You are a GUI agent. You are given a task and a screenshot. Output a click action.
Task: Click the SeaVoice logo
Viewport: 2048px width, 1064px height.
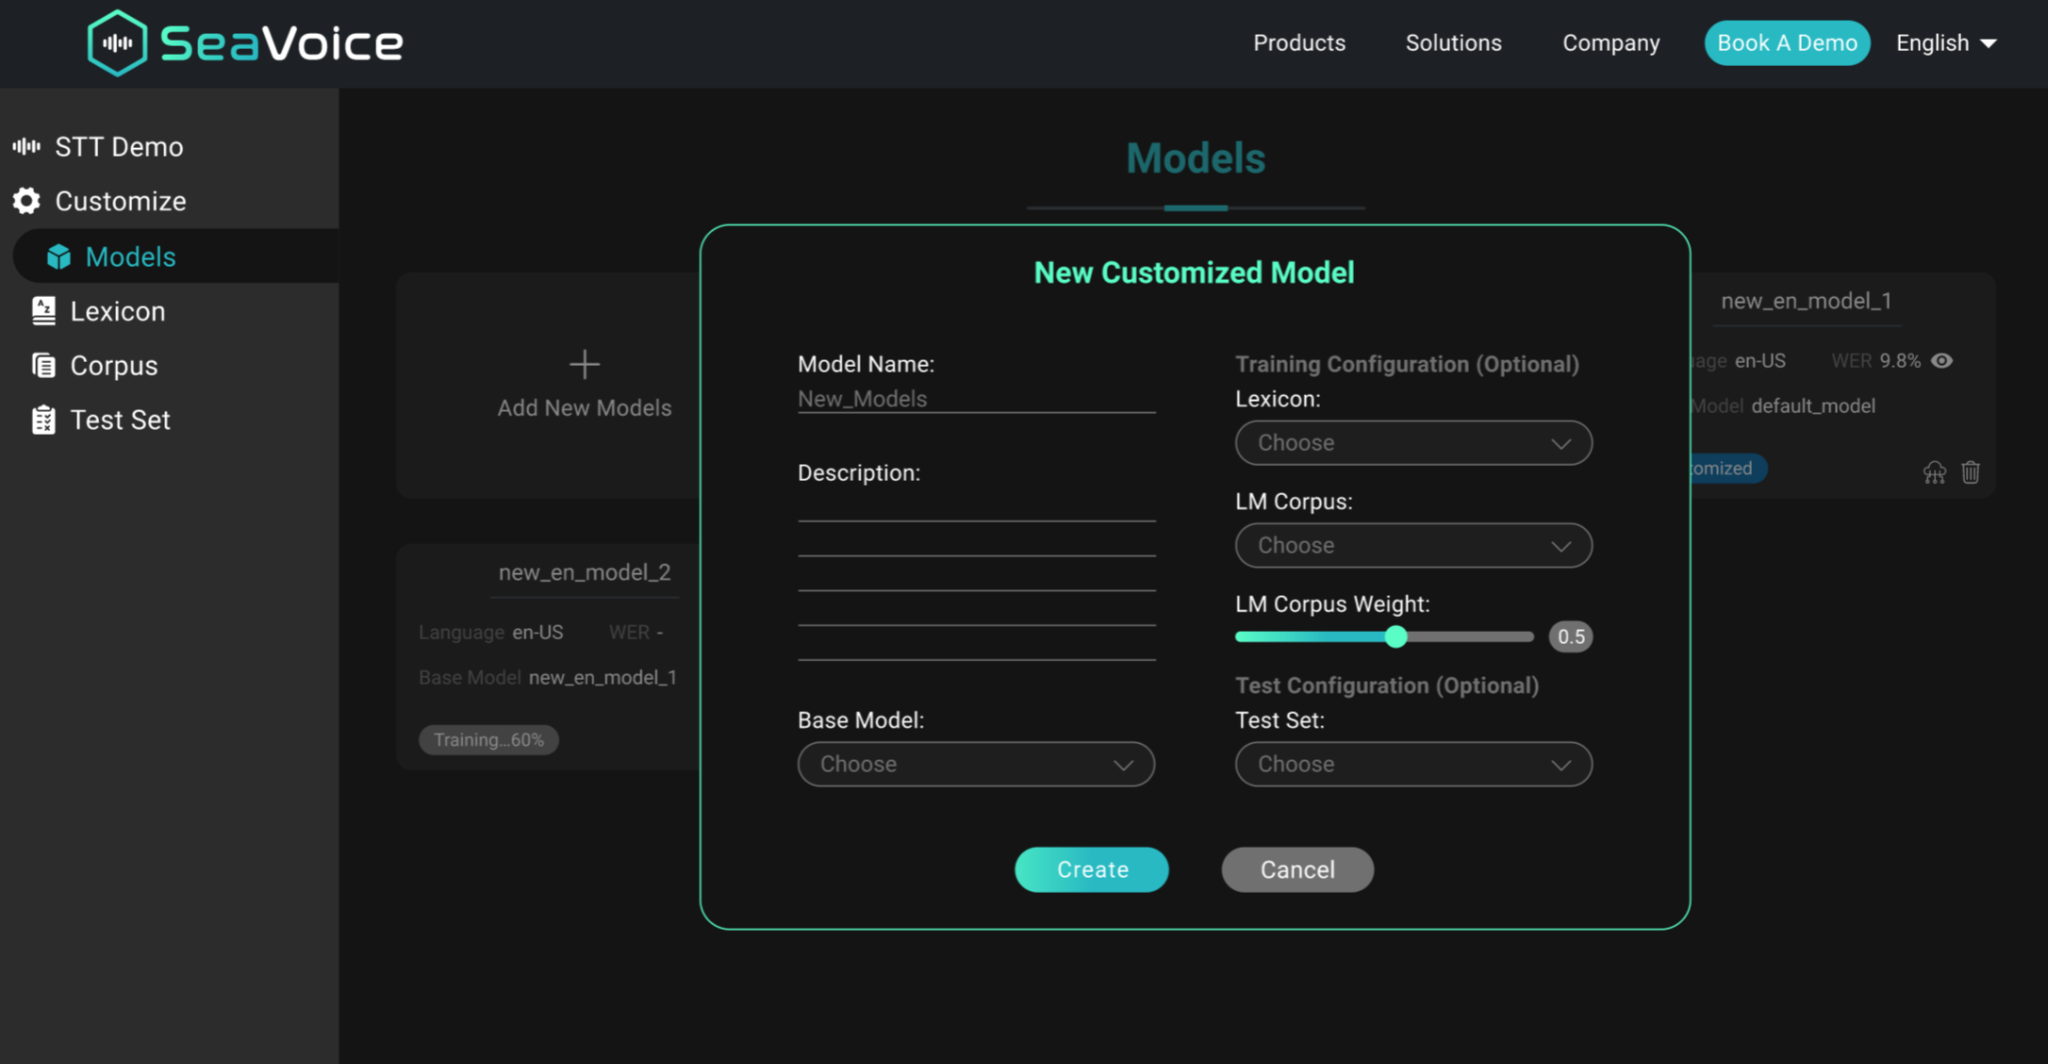point(243,42)
